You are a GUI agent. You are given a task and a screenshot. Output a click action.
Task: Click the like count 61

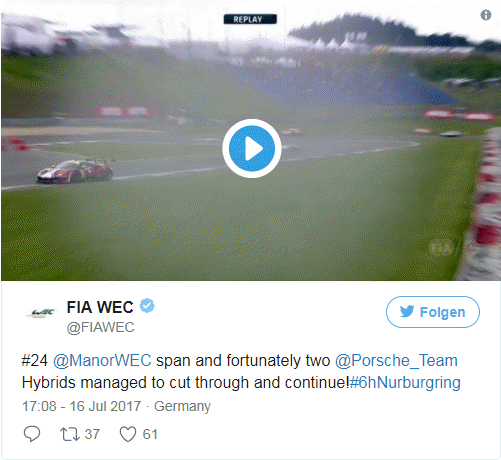(x=150, y=434)
